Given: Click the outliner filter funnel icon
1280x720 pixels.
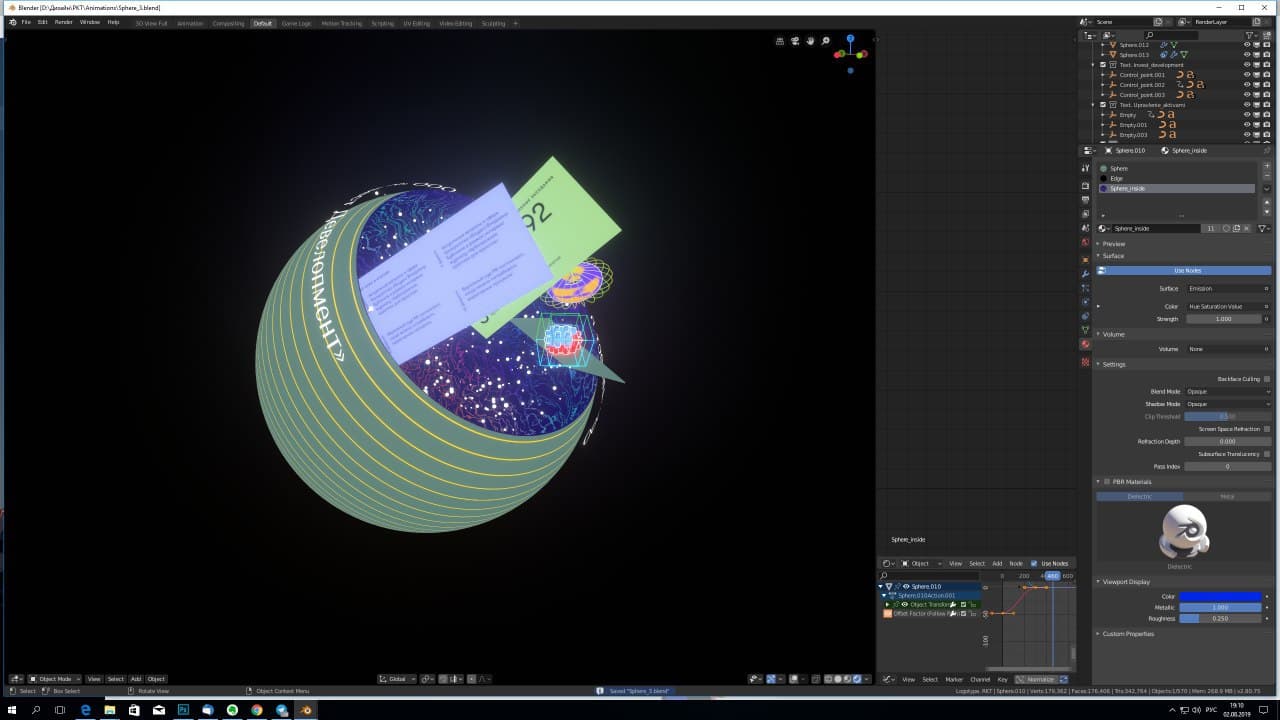Looking at the screenshot, I should tap(1250, 35).
